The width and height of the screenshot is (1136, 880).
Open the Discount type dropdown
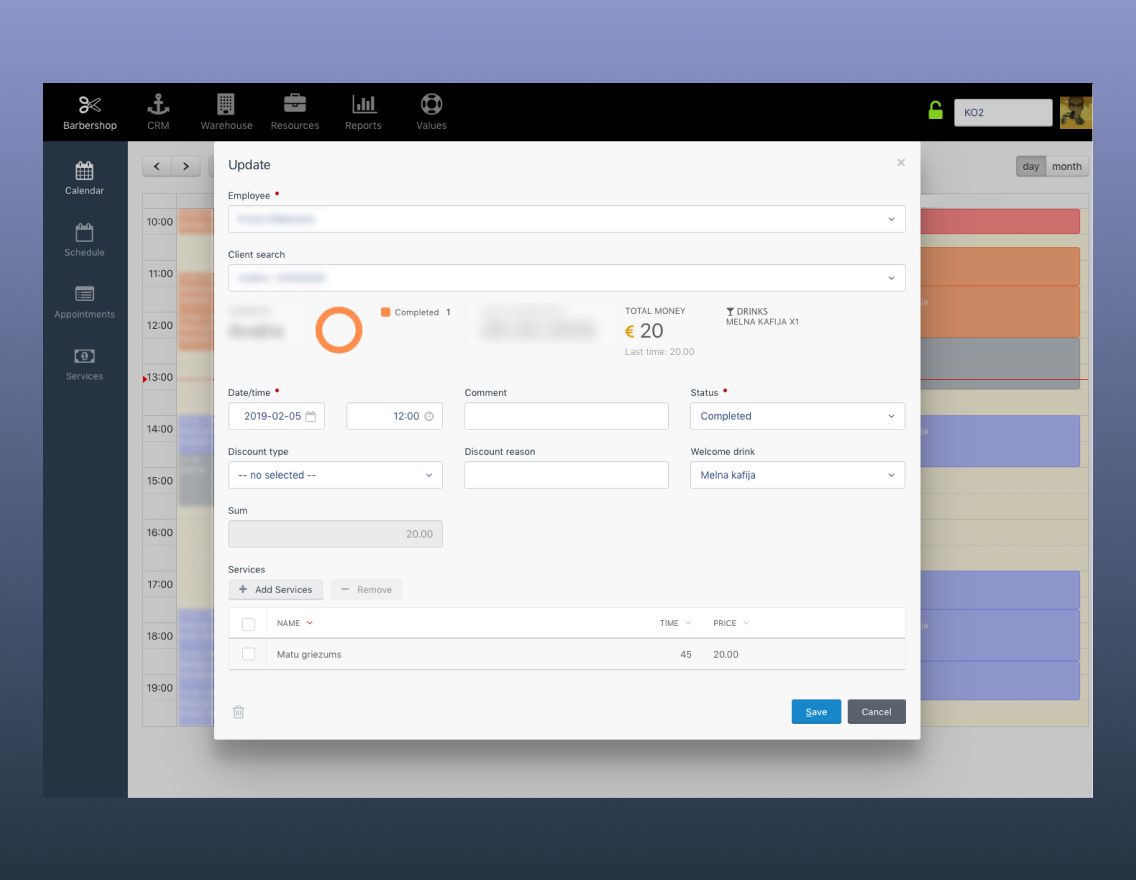click(x=335, y=475)
